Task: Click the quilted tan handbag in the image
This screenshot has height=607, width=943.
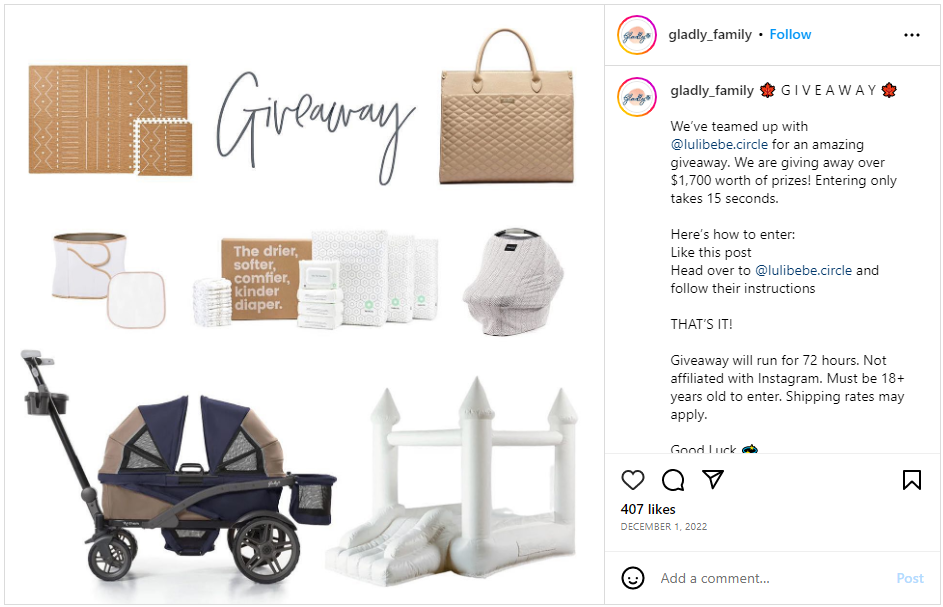Action: pos(507,106)
